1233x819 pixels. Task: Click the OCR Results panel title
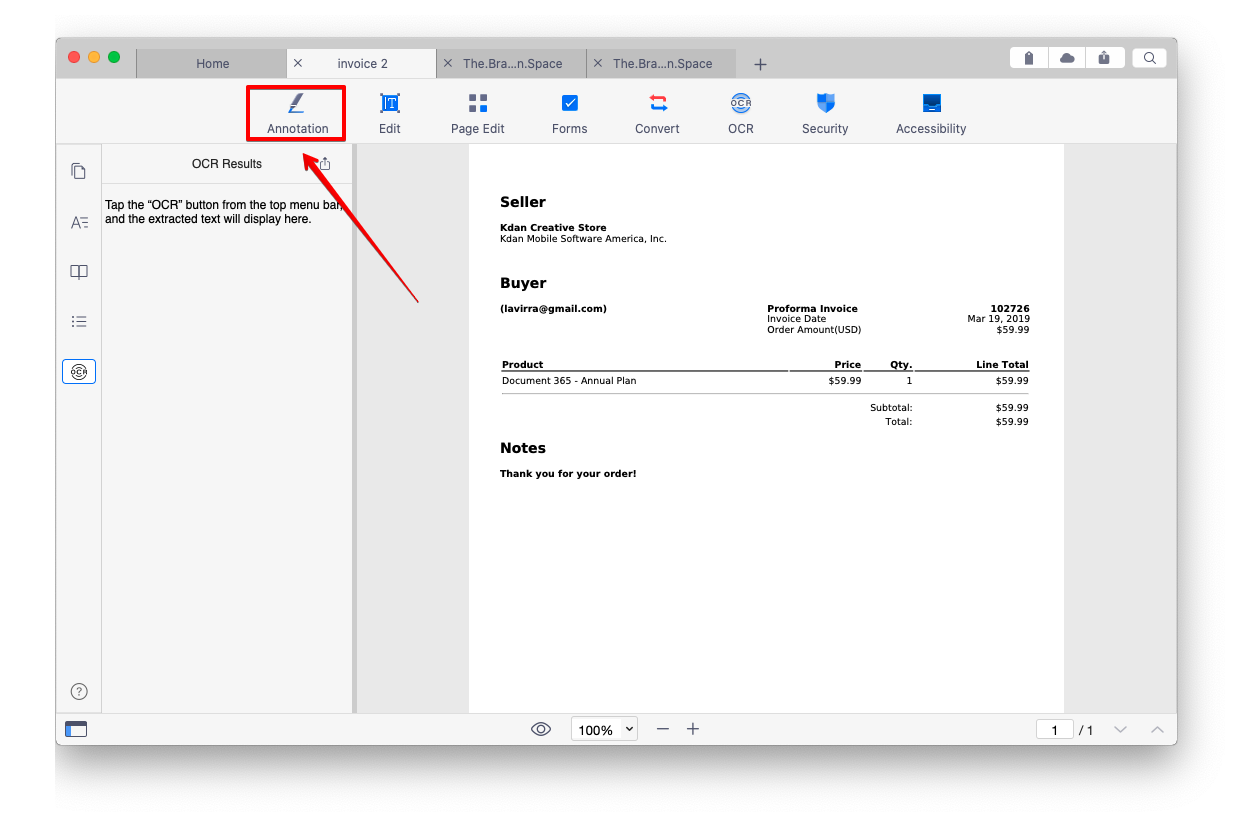[x=227, y=164]
